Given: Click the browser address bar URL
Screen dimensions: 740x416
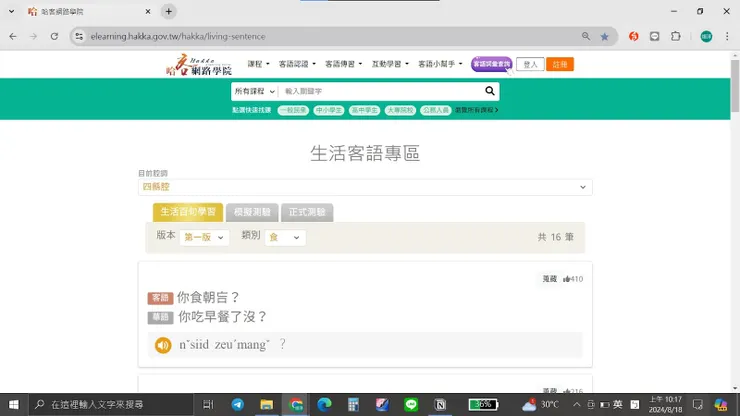Looking at the screenshot, I should click(178, 36).
